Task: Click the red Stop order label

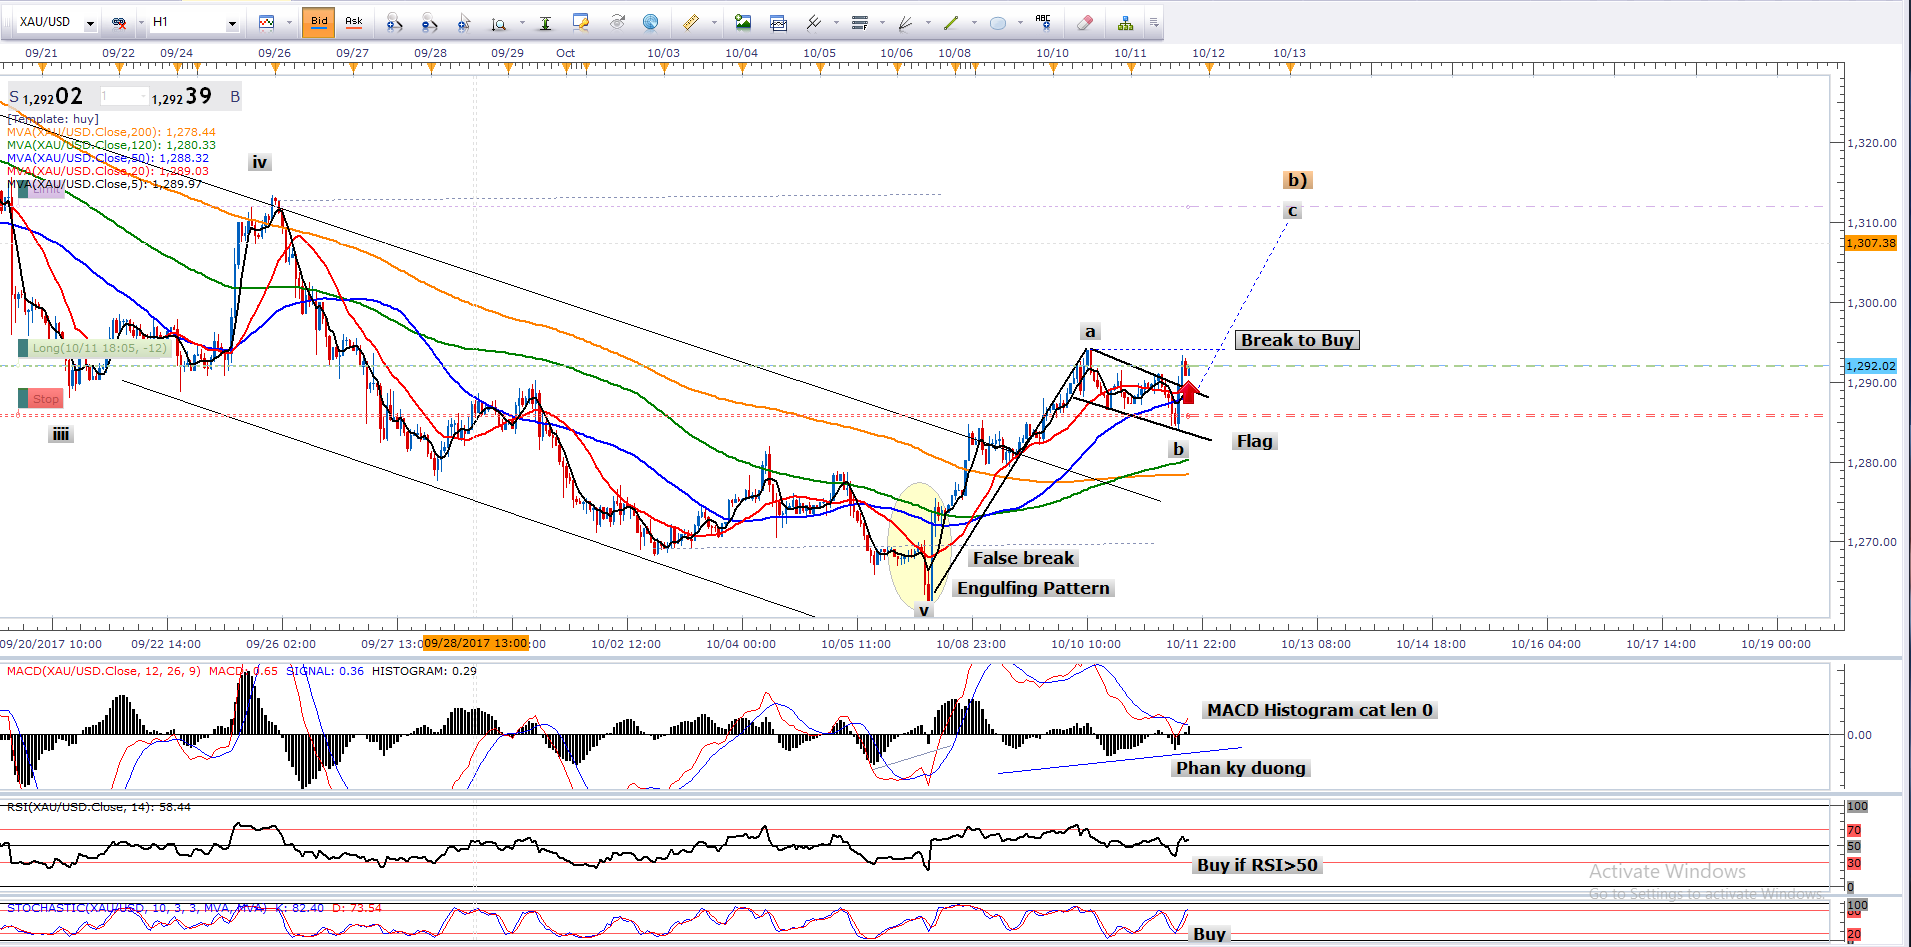Action: tap(45, 399)
